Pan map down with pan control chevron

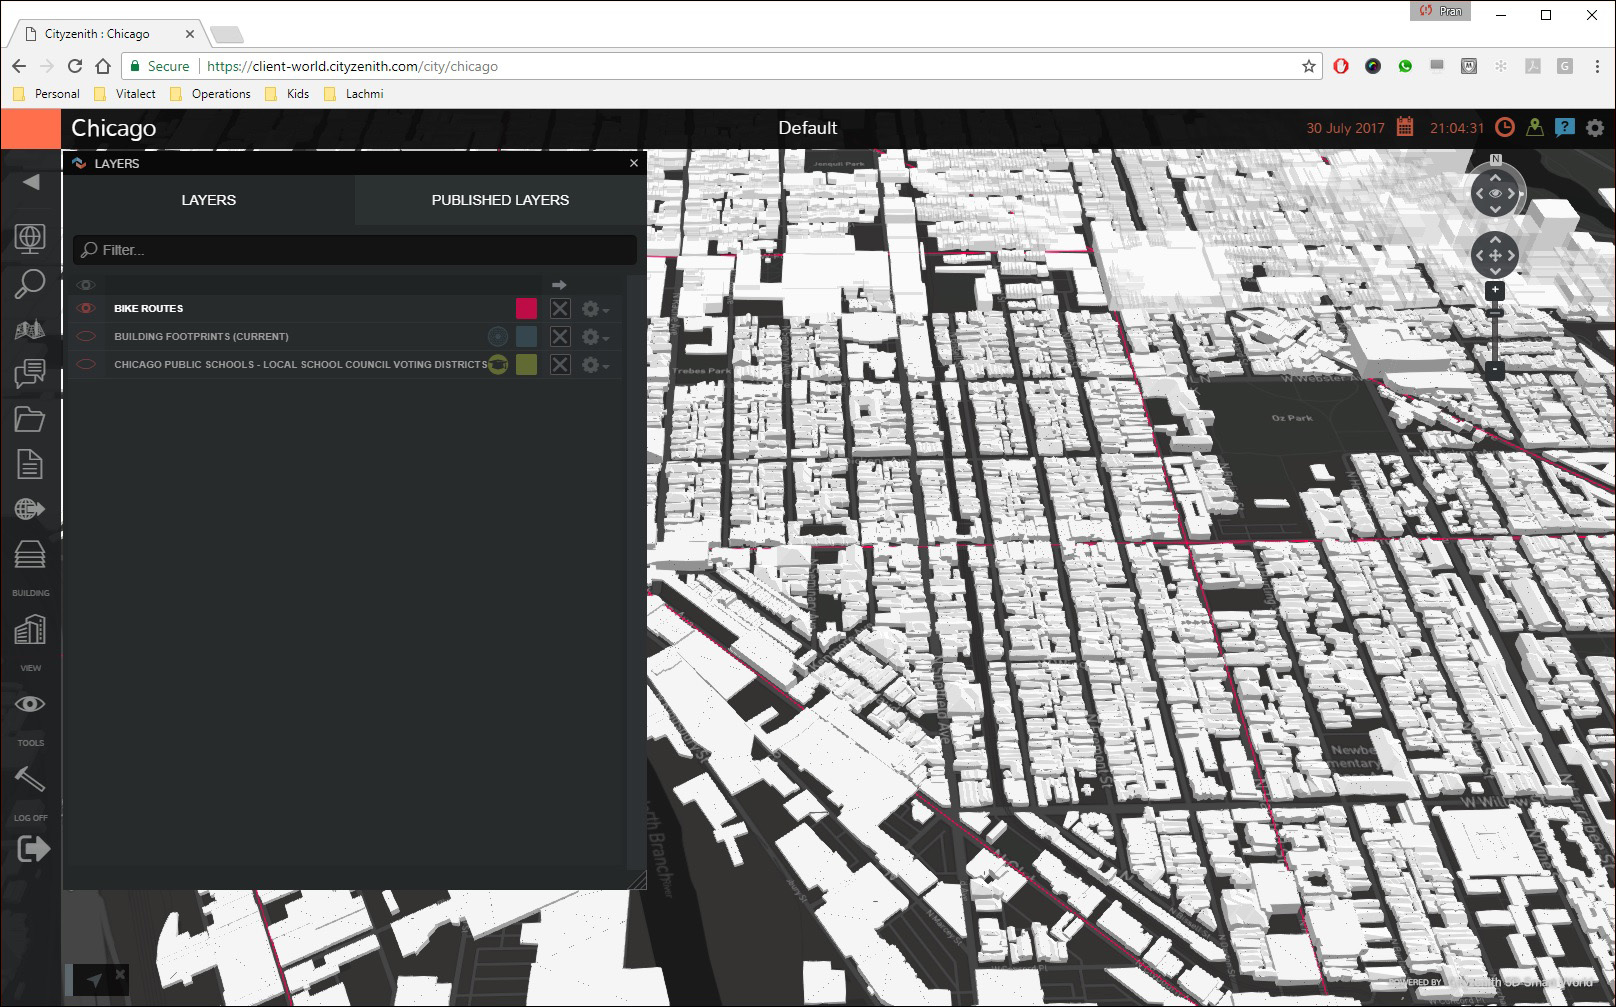[x=1495, y=271]
